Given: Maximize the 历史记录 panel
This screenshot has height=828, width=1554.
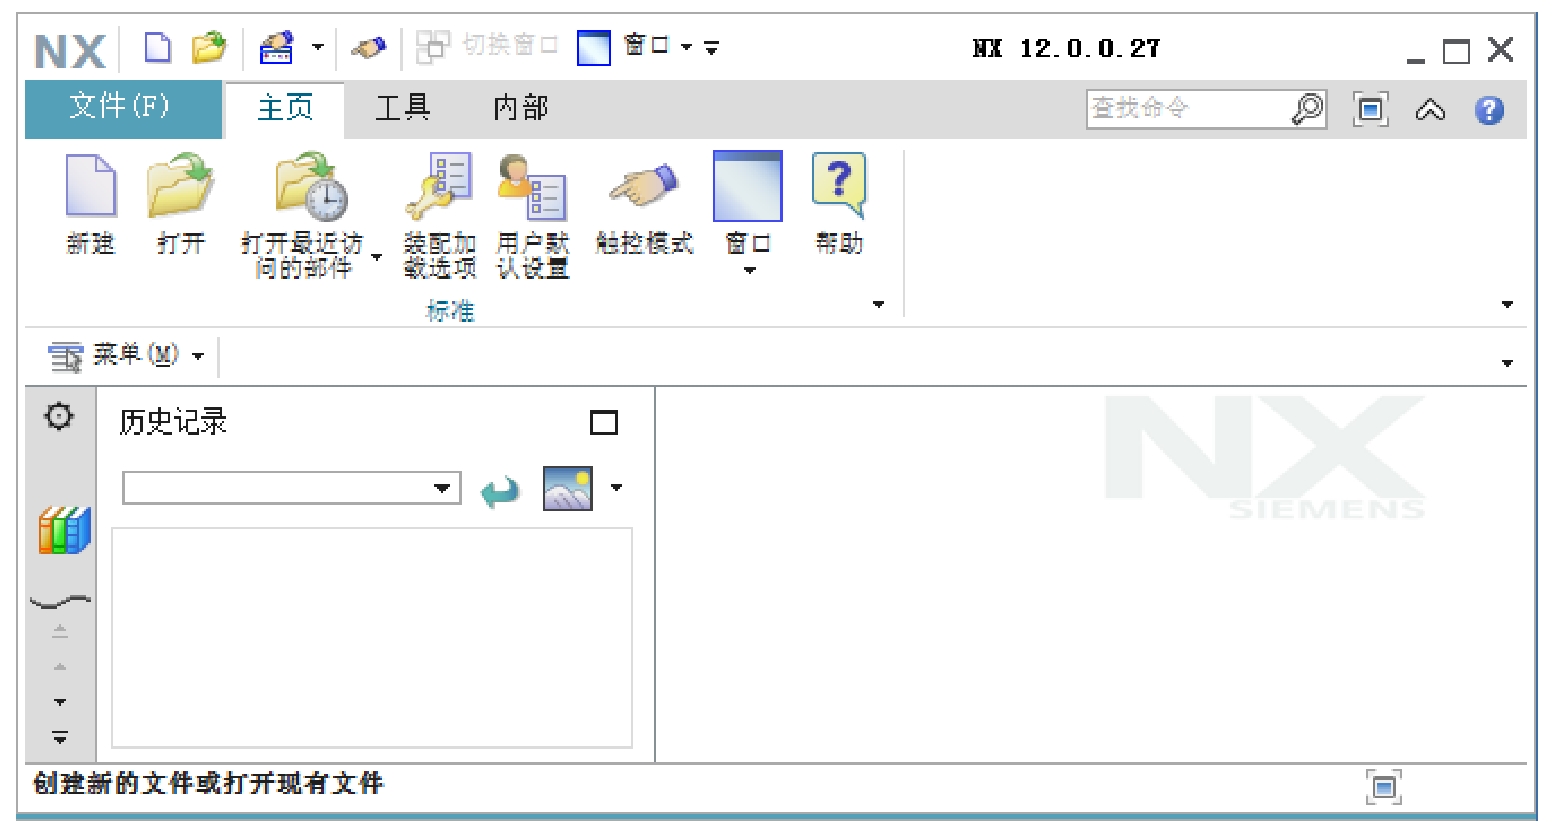Looking at the screenshot, I should [x=604, y=423].
